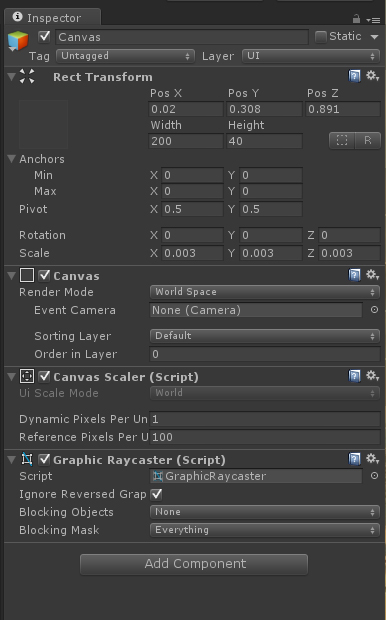Click Anchors Min X field
The height and width of the screenshot is (620, 386).
tap(192, 175)
